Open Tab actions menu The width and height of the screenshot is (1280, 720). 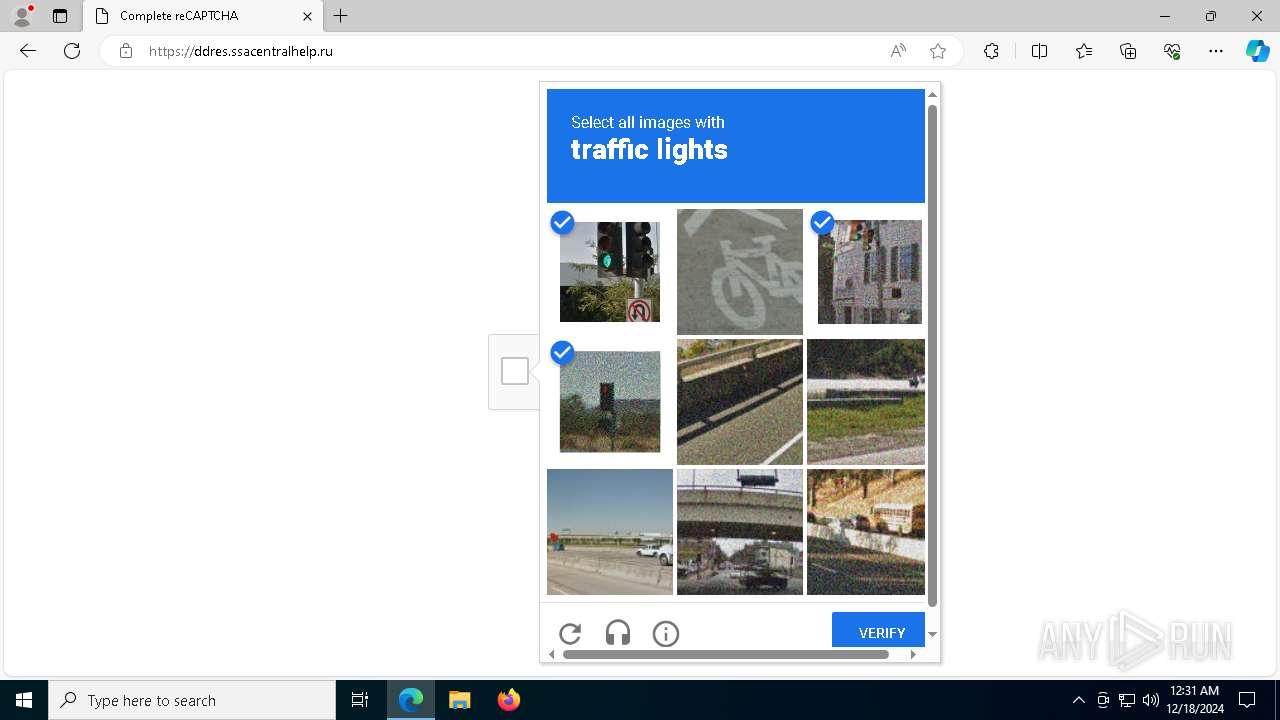pos(60,16)
